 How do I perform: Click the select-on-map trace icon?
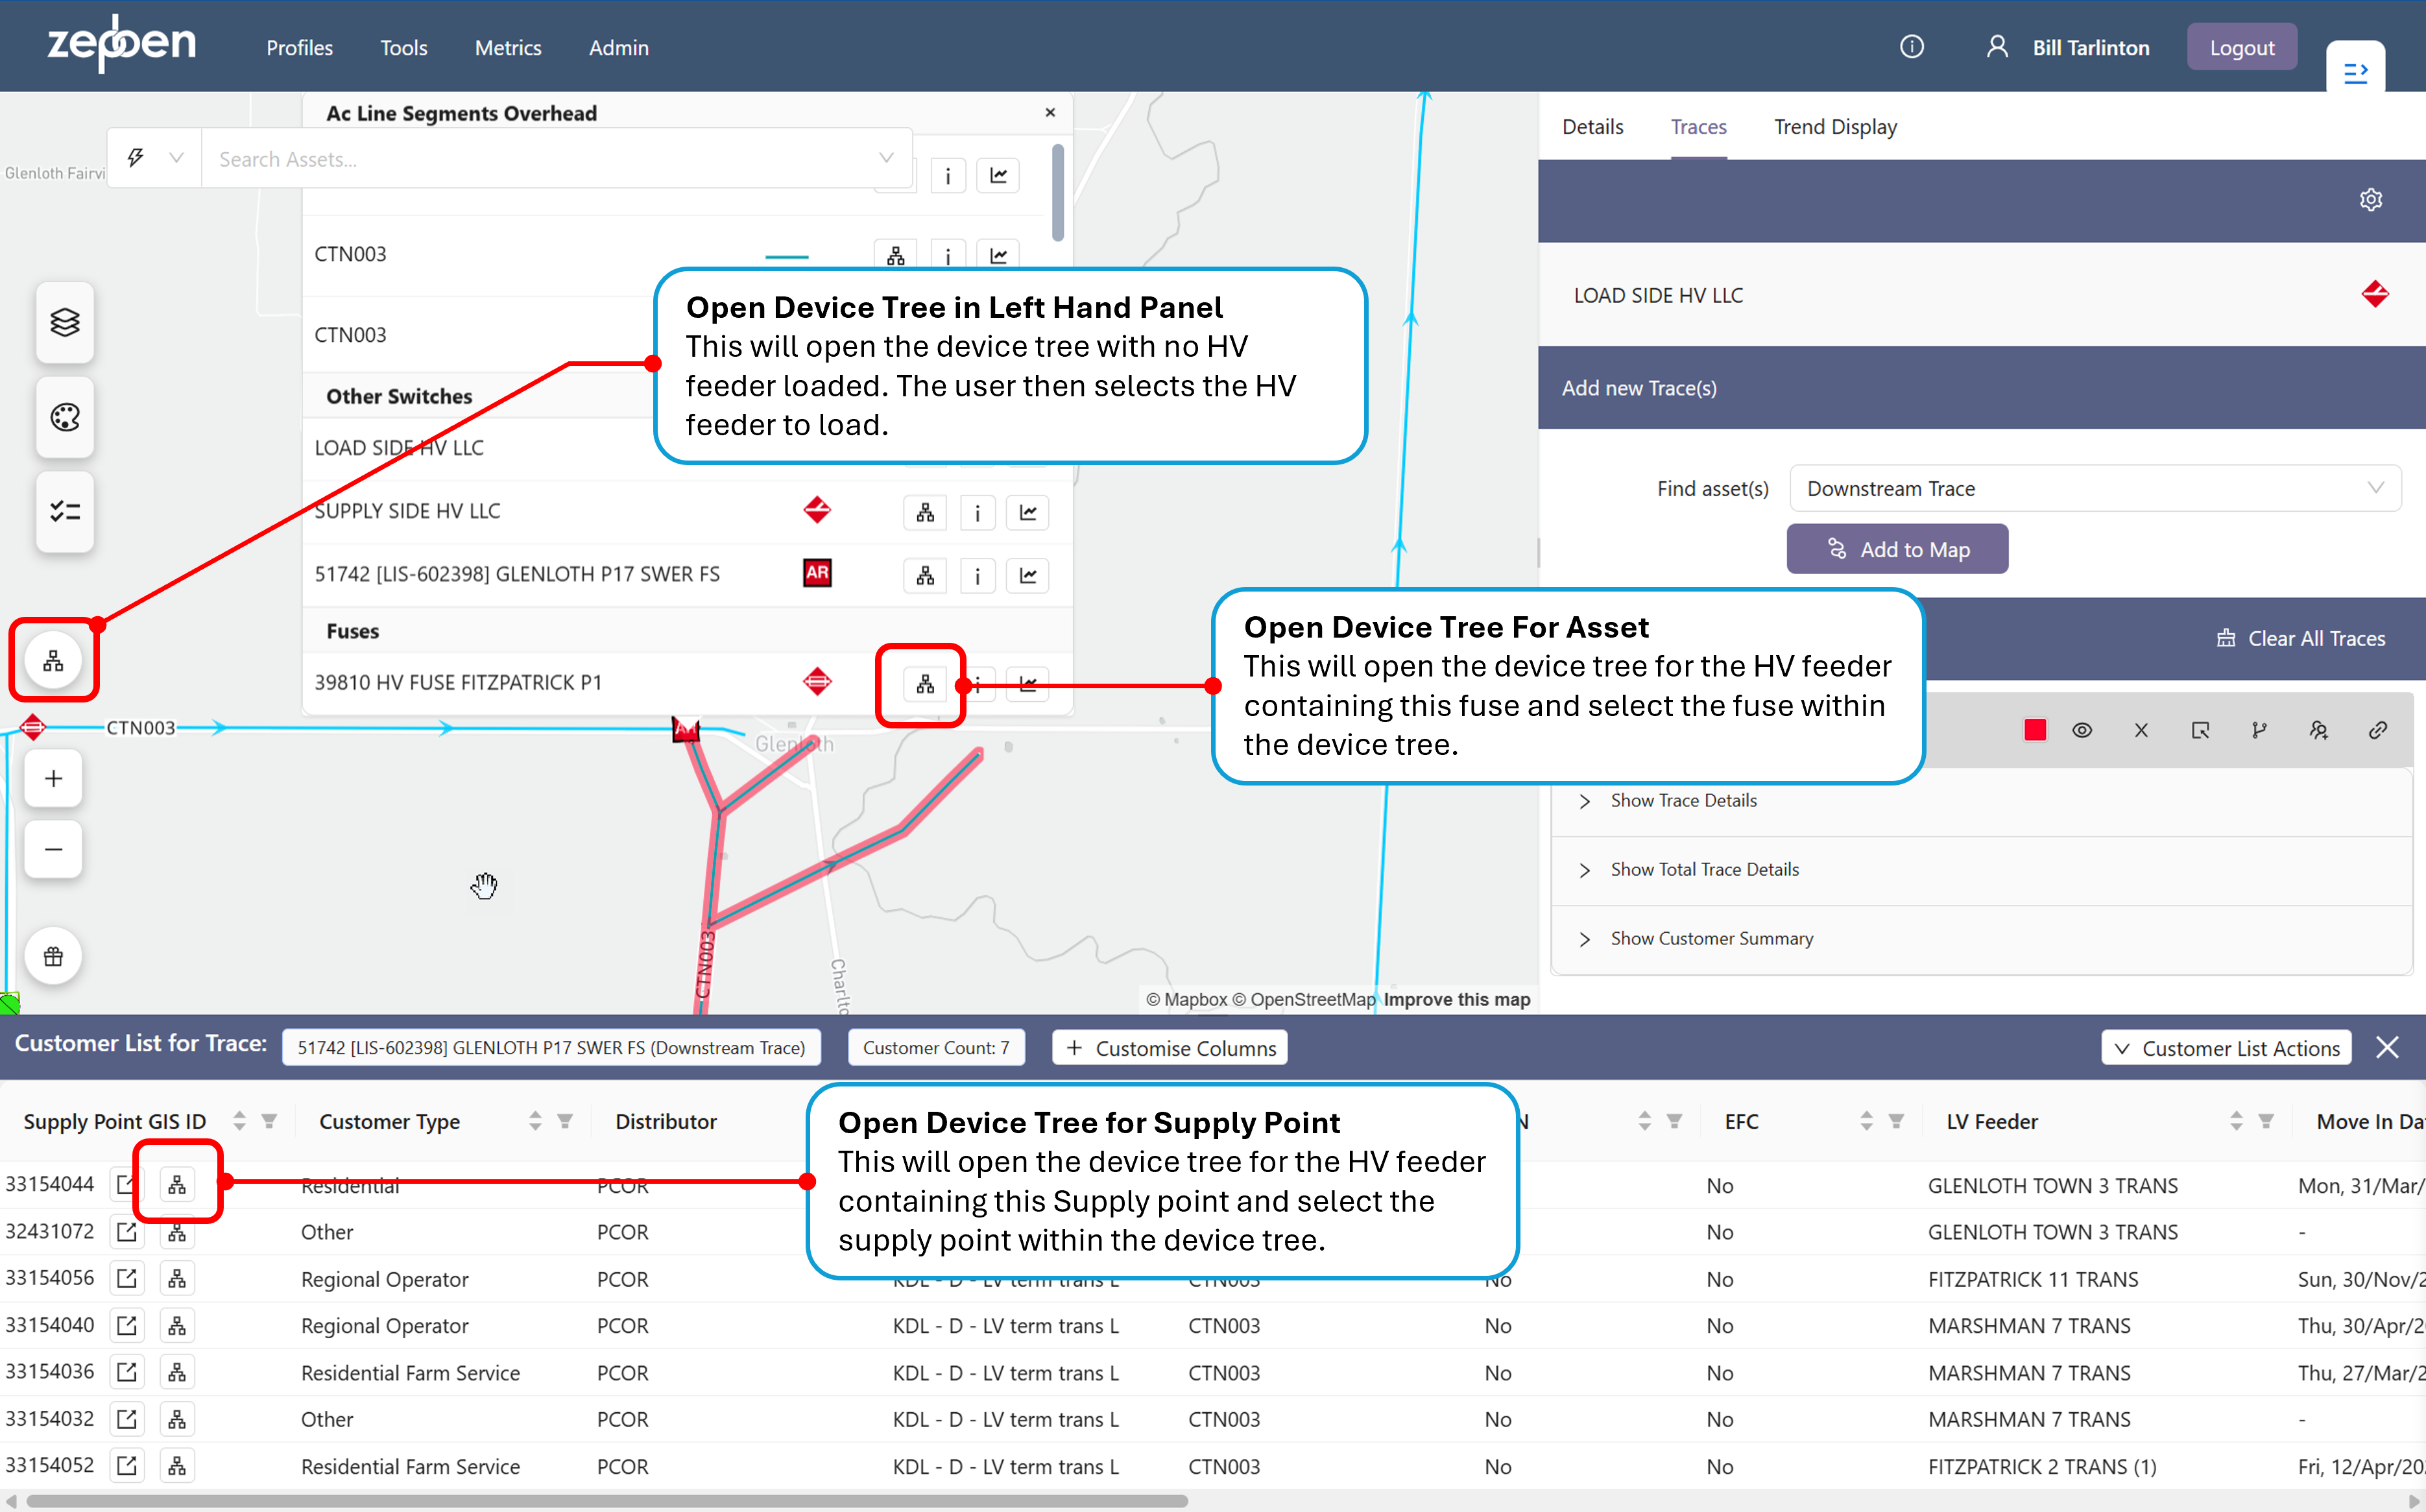(2200, 730)
